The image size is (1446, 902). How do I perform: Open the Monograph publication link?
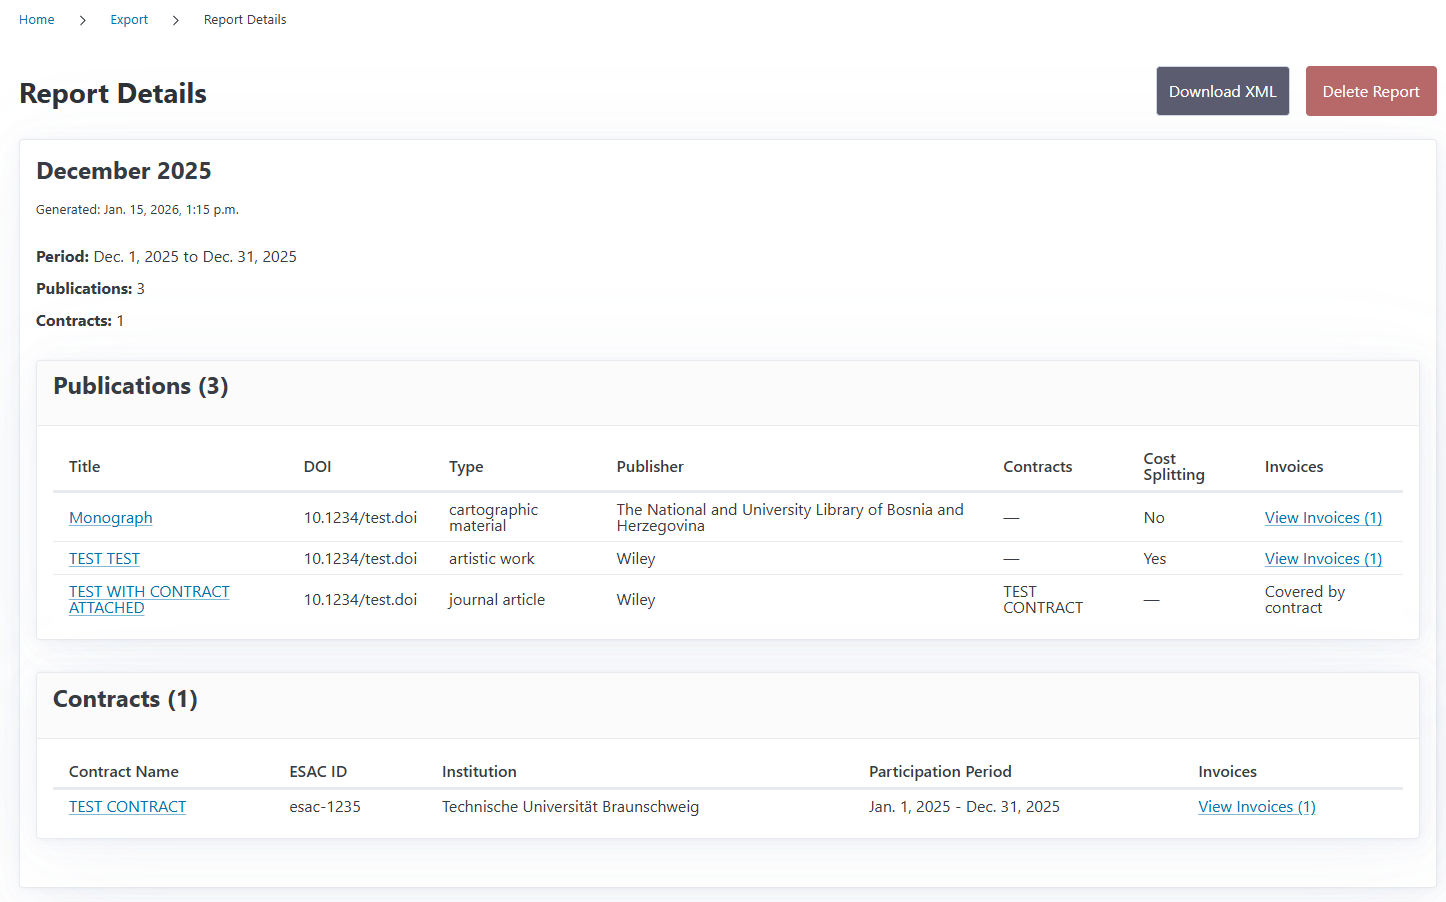tap(111, 518)
